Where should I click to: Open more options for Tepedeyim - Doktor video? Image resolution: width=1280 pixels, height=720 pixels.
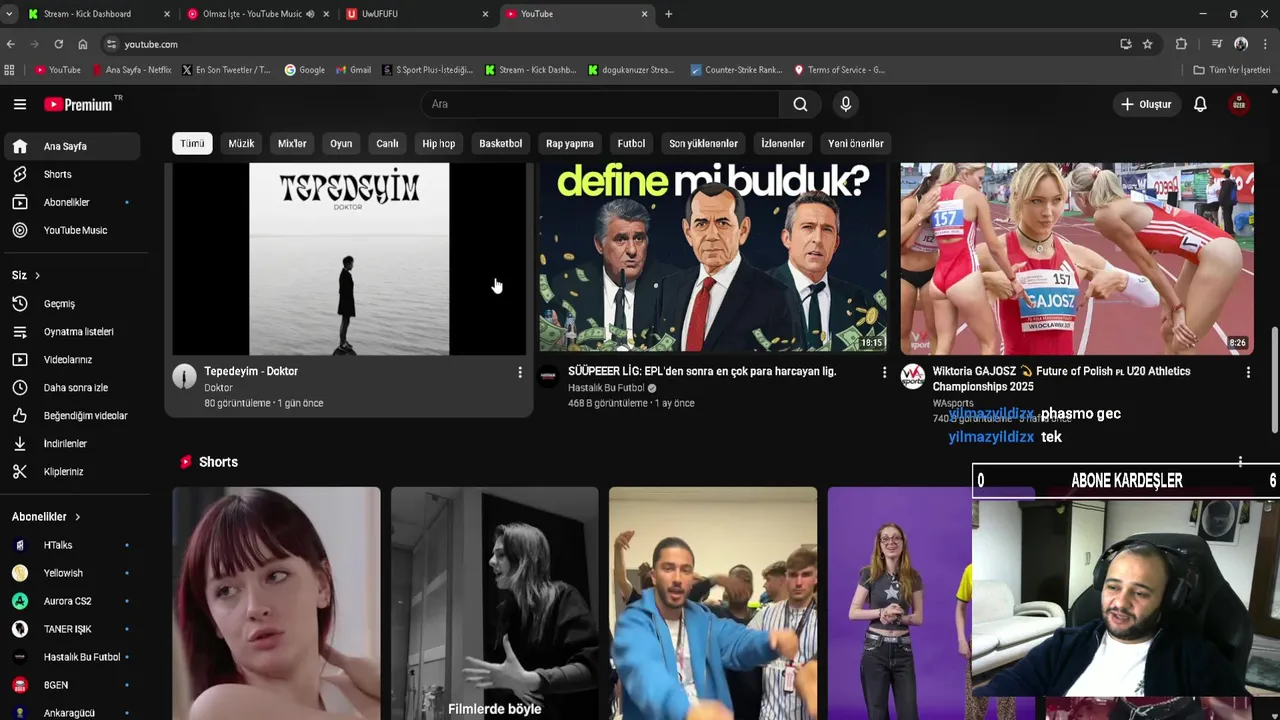(519, 372)
